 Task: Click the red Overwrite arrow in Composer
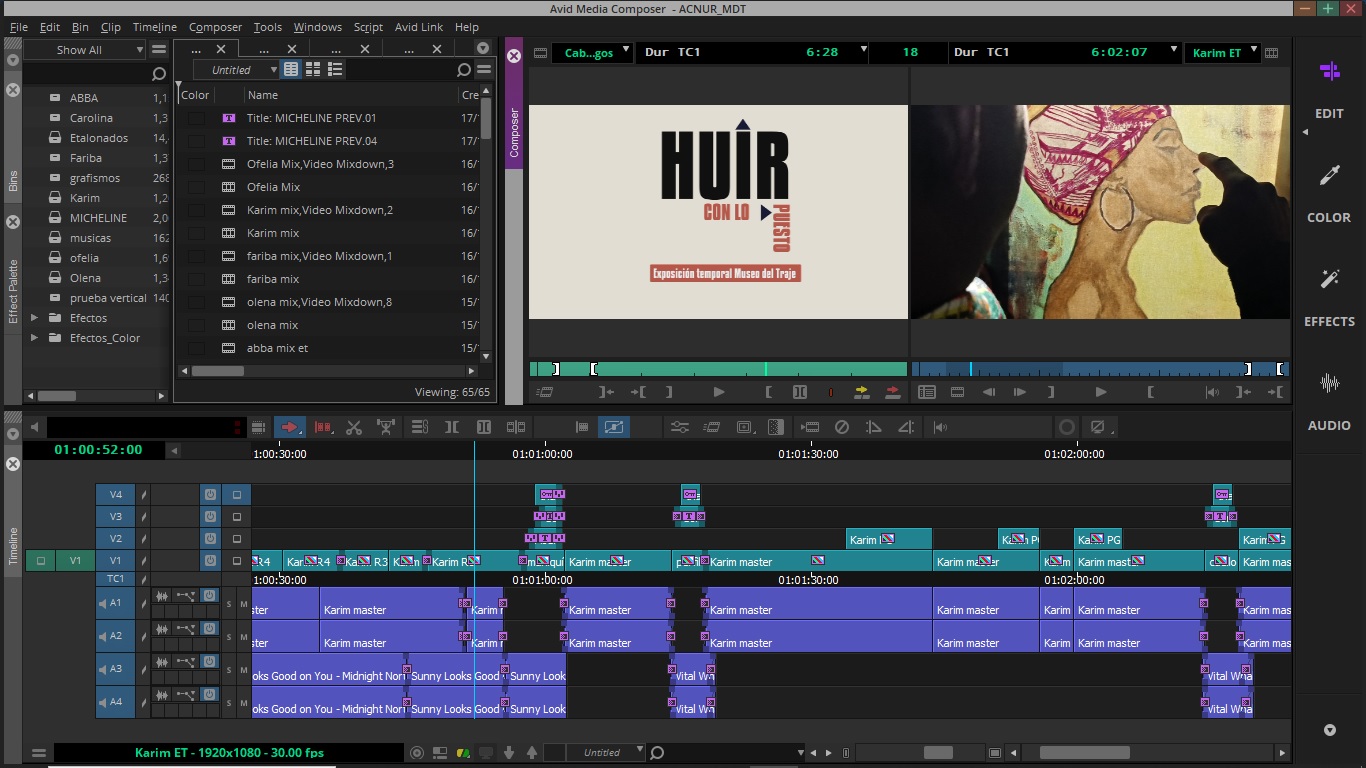coord(893,392)
